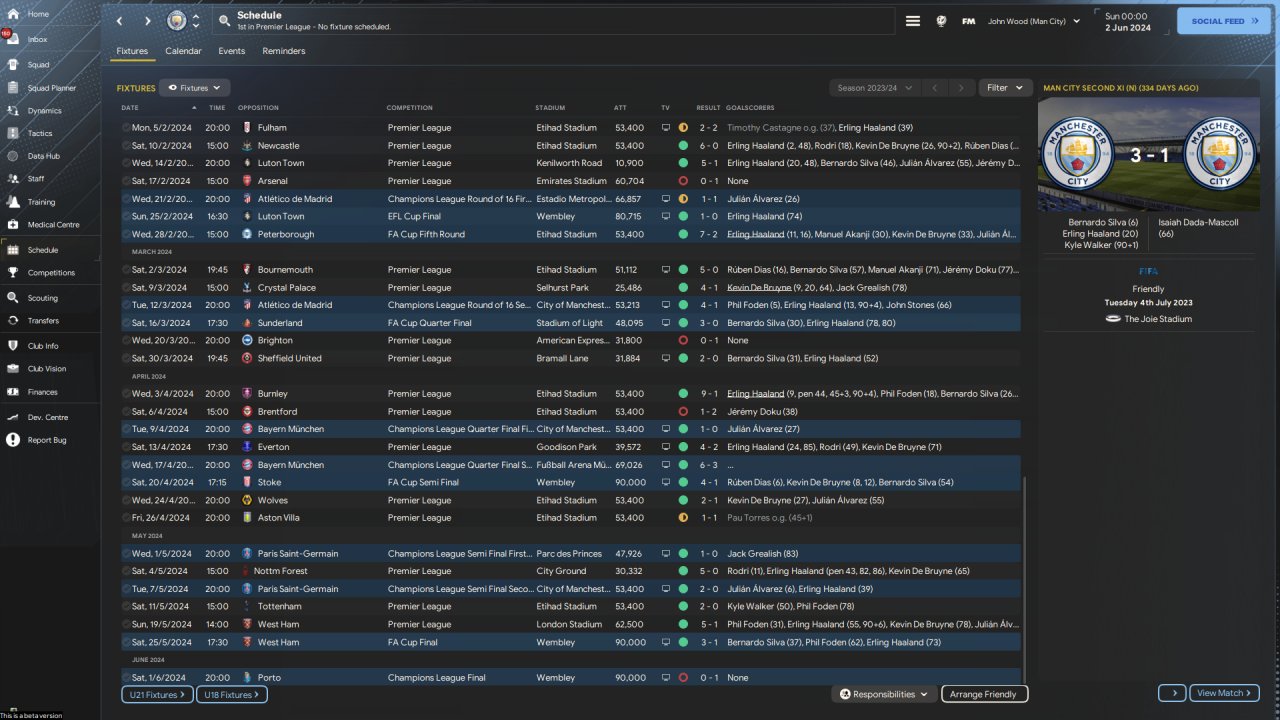The height and width of the screenshot is (720, 1280).
Task: Open the Inbox envelope icon
Action: pos(13,39)
